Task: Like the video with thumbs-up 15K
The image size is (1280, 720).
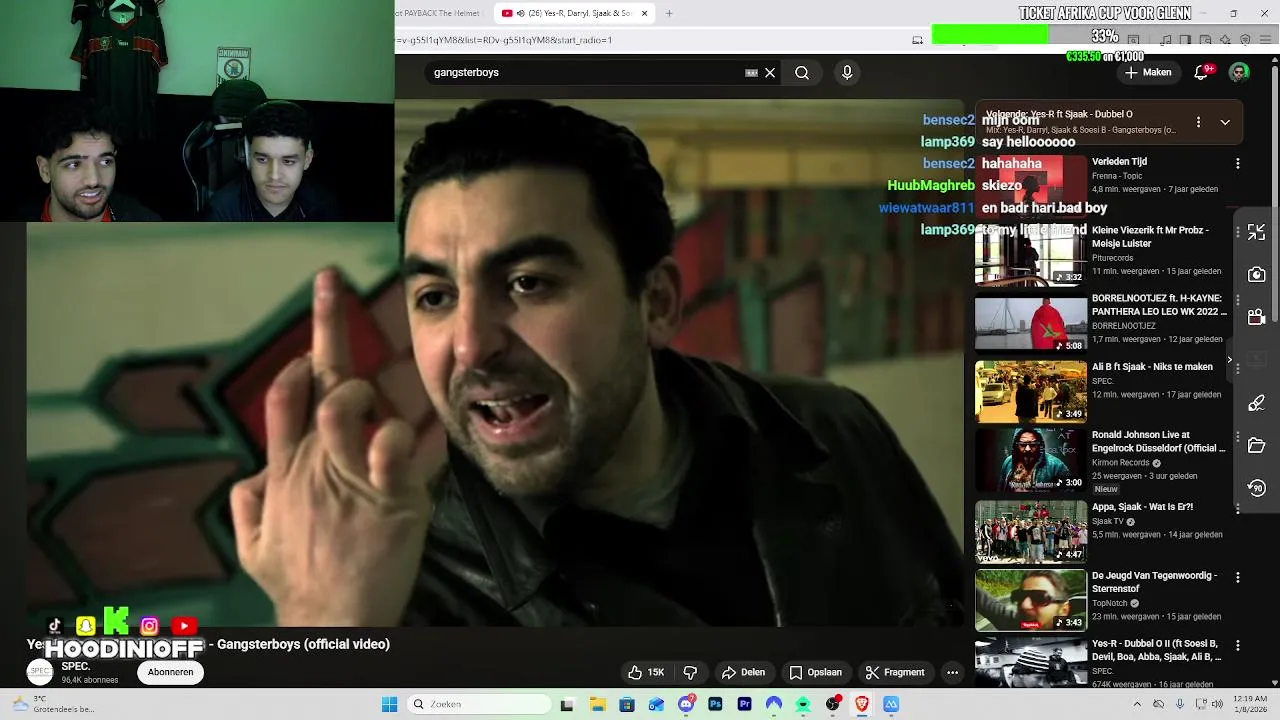Action: pos(646,672)
